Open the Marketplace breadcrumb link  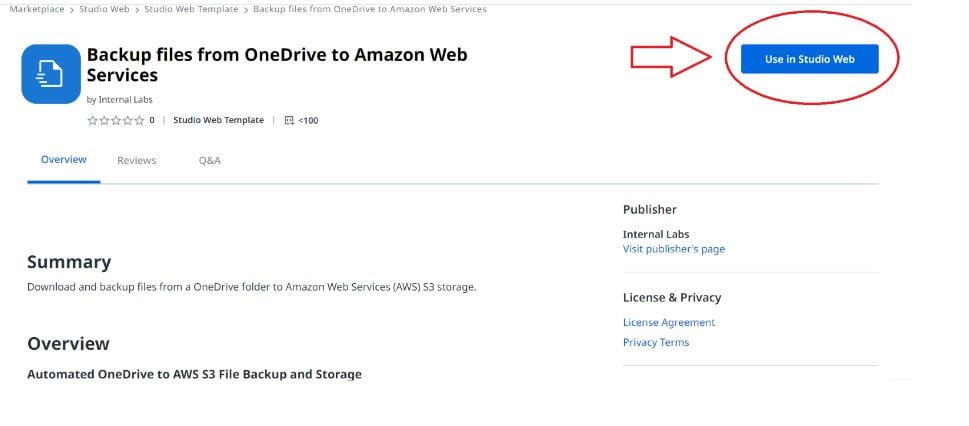point(36,9)
